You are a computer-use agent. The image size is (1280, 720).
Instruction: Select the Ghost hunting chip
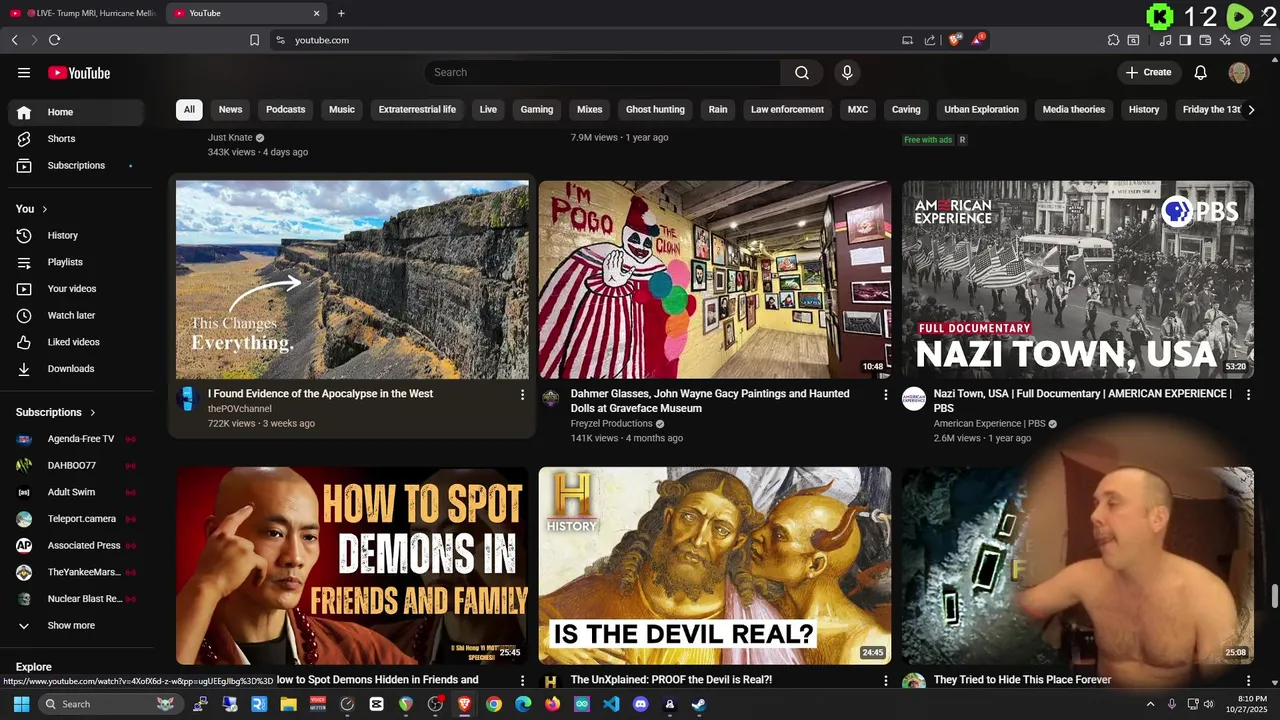(655, 109)
